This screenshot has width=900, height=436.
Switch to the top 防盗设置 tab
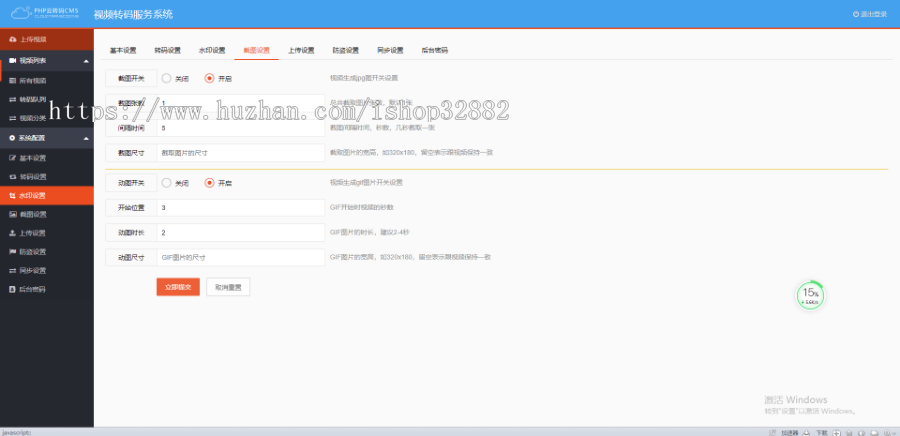coord(346,50)
